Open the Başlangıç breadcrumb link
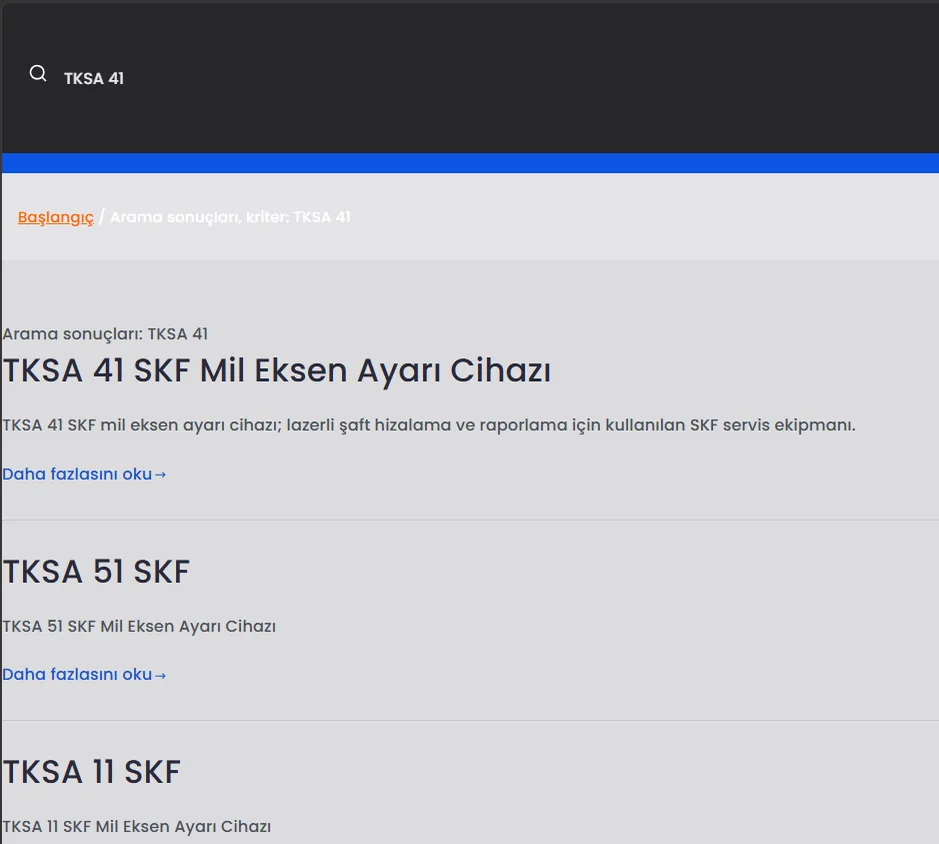The height and width of the screenshot is (844, 939). (x=56, y=217)
